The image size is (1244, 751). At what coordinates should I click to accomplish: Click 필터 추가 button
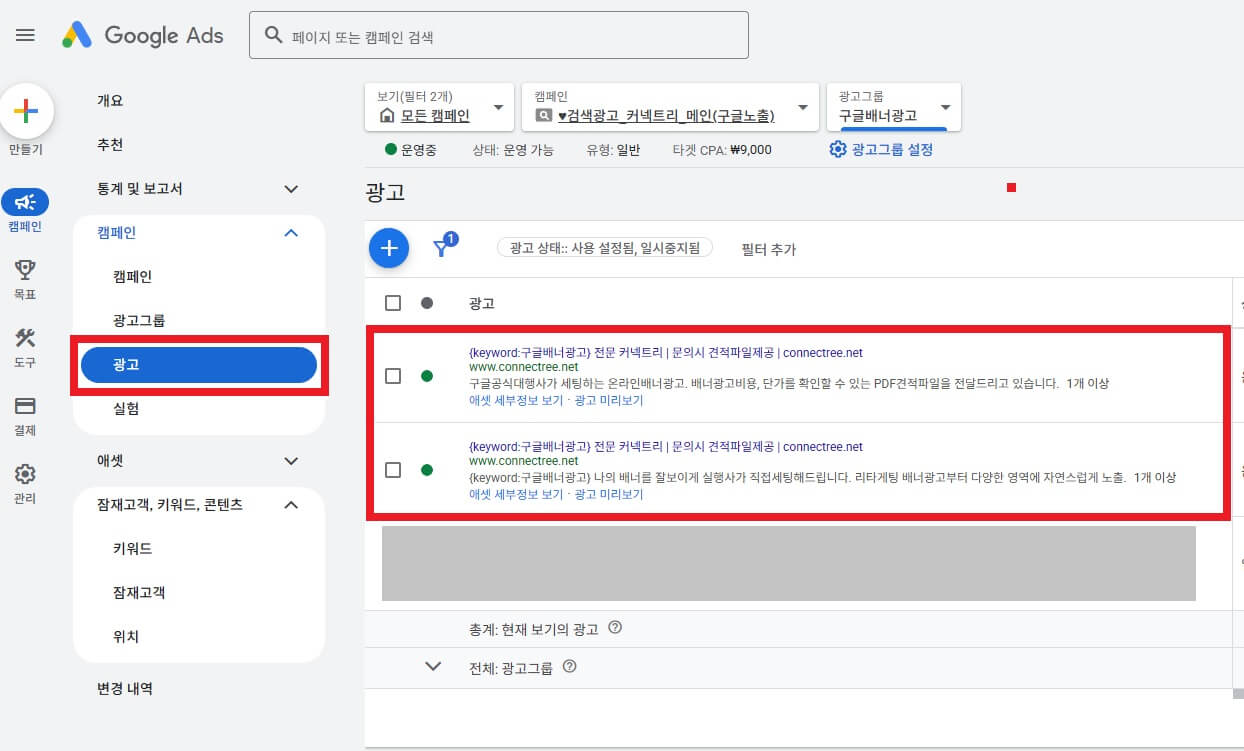click(x=768, y=249)
